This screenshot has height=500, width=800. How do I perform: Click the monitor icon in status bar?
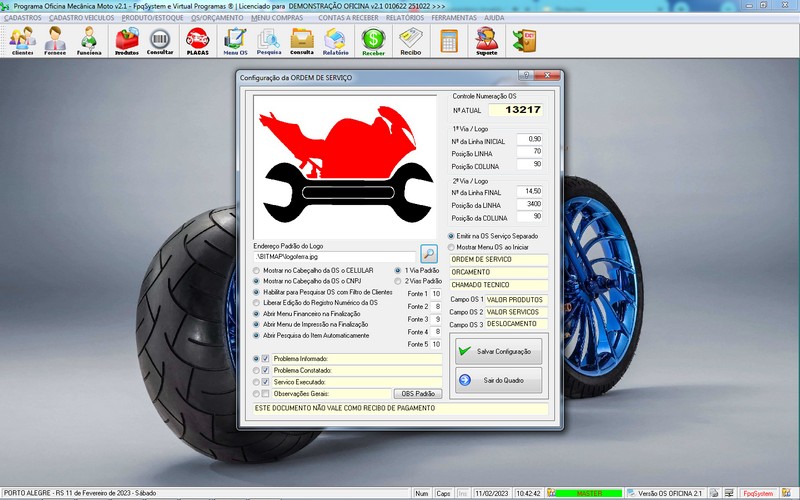pyautogui.click(x=730, y=493)
